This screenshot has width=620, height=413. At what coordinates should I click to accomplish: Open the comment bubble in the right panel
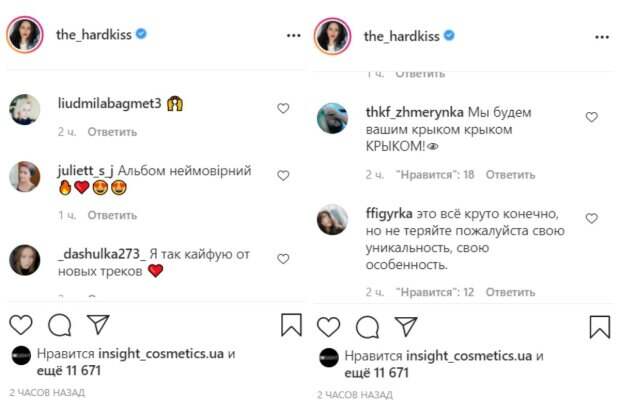pos(367,325)
